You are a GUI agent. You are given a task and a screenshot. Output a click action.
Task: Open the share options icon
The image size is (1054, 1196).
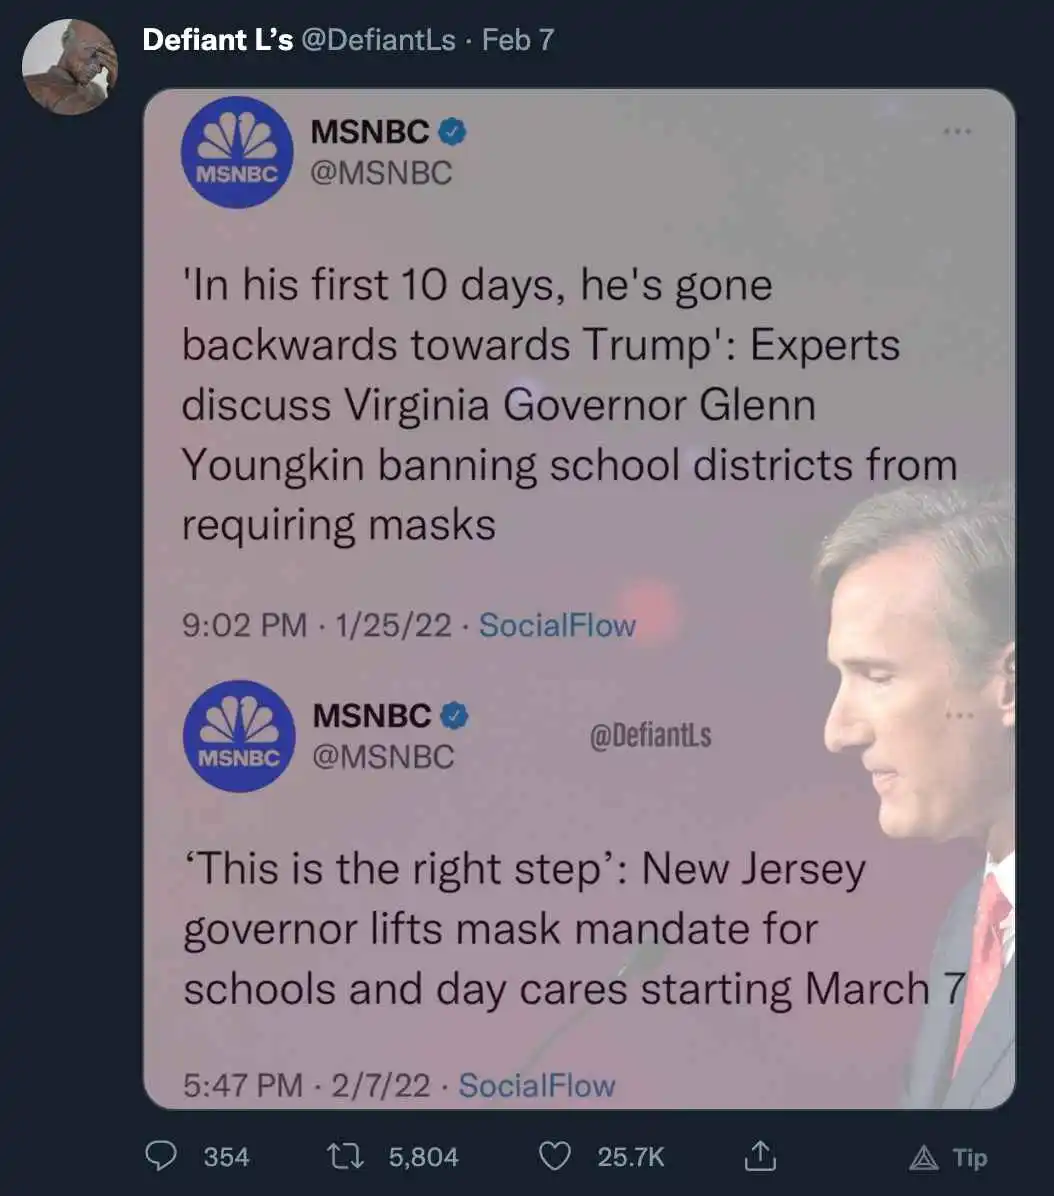(761, 1157)
